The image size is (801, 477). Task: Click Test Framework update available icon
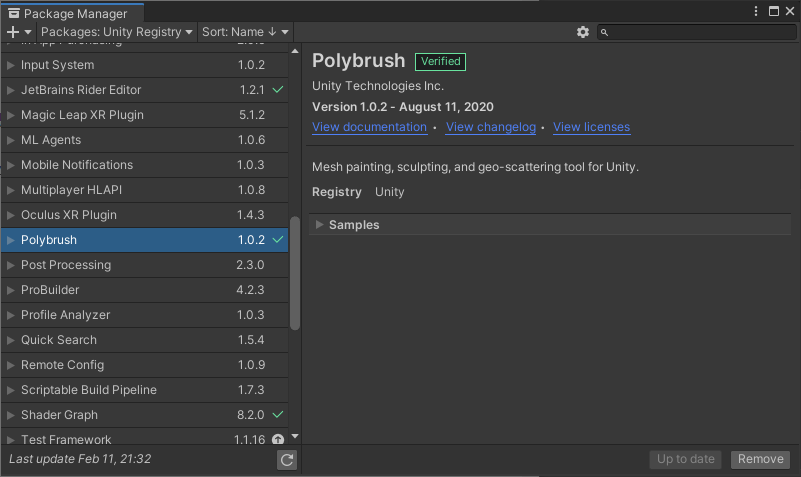[278, 439]
